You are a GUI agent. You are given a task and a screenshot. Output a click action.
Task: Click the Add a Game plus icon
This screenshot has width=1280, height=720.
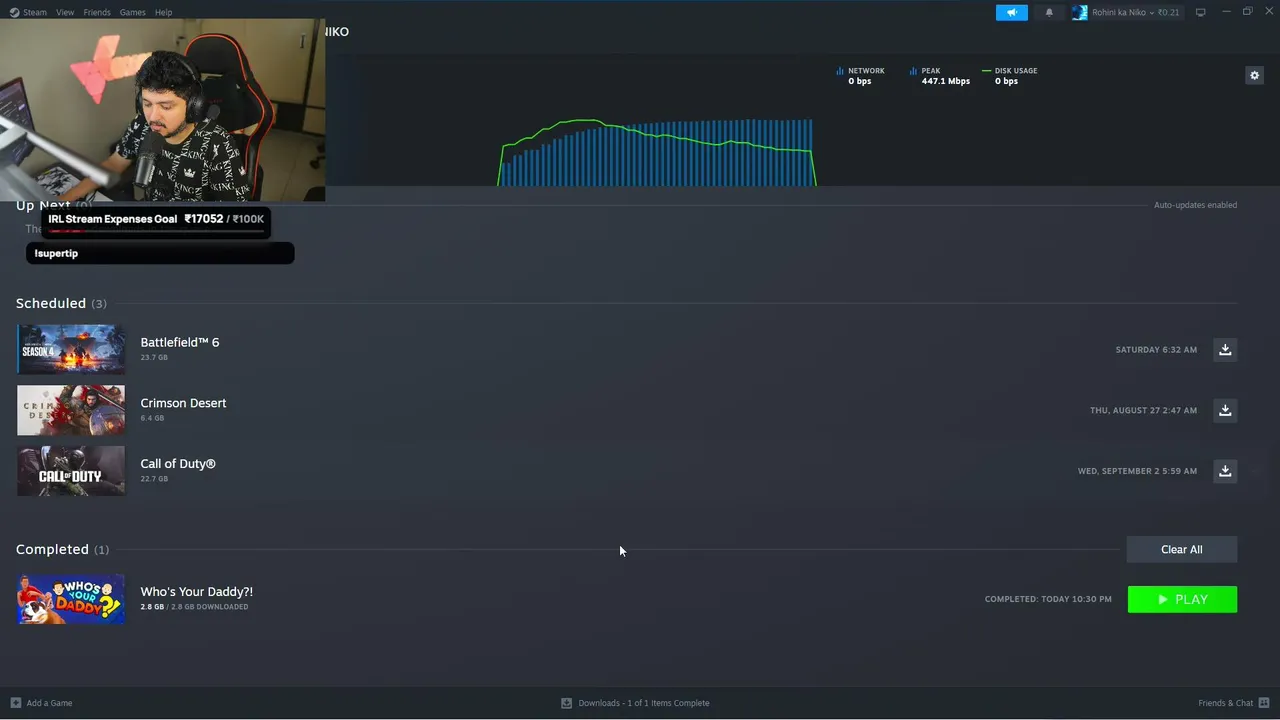tap(15, 703)
